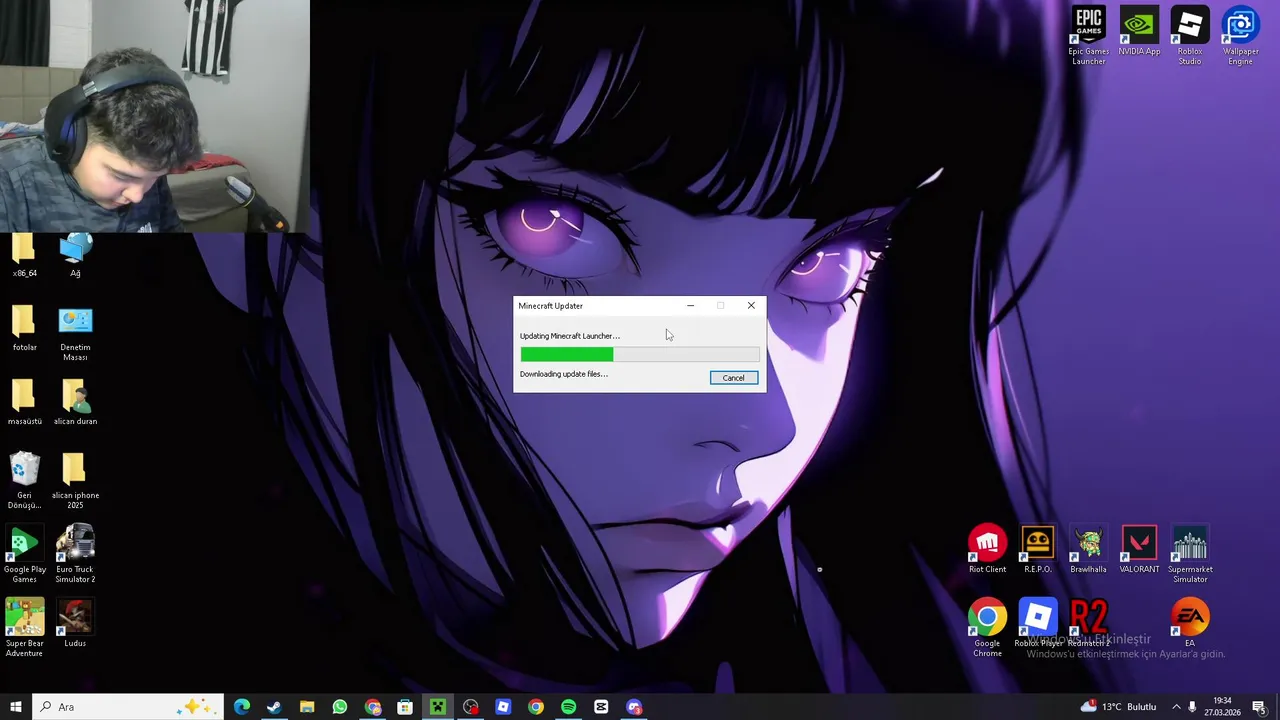This screenshot has height=720, width=1280.
Task: Select the Riot Client desktop shortcut
Action: pyautogui.click(x=987, y=549)
